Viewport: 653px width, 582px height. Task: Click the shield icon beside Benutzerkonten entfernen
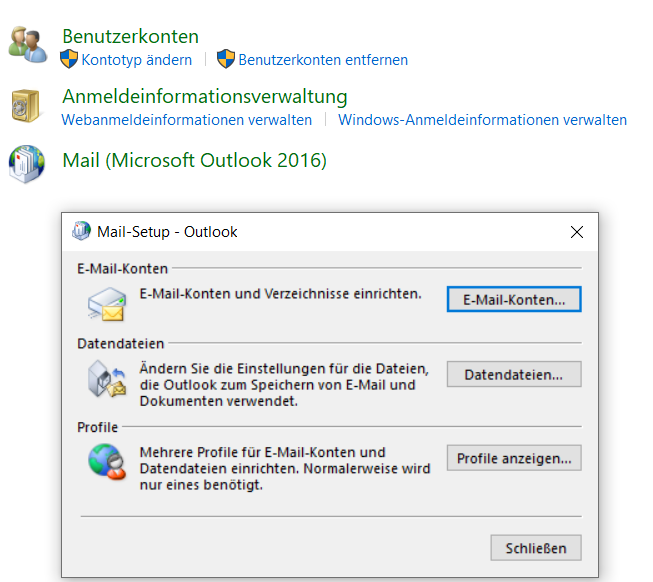[226, 59]
